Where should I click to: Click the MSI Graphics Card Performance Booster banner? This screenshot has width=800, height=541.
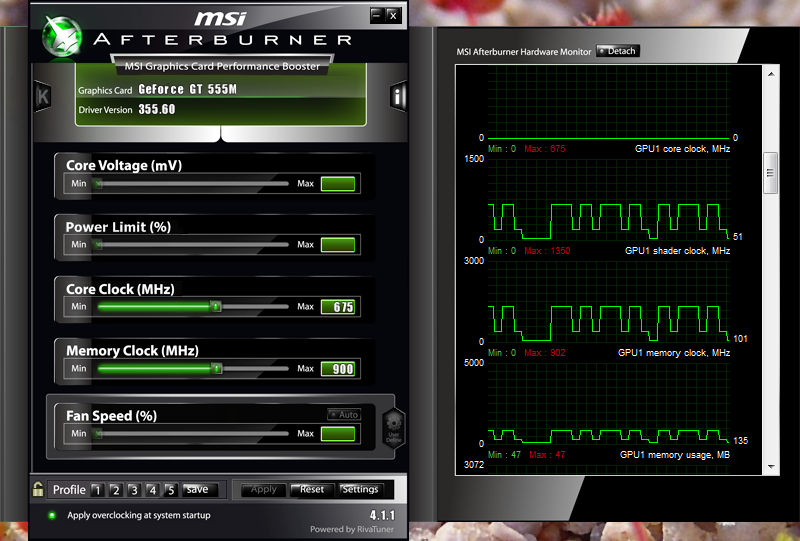click(x=222, y=66)
